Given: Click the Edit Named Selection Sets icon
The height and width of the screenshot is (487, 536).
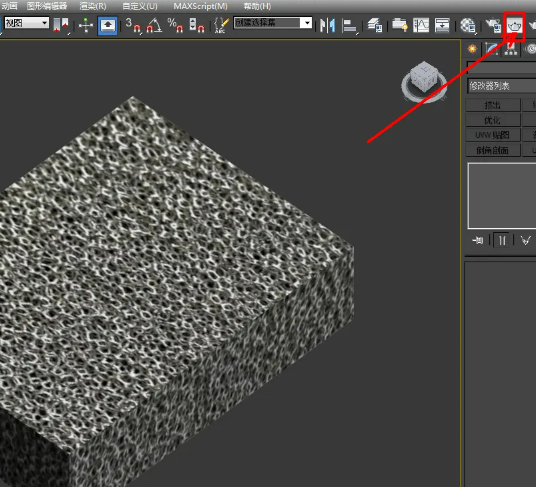Looking at the screenshot, I should pyautogui.click(x=221, y=25).
